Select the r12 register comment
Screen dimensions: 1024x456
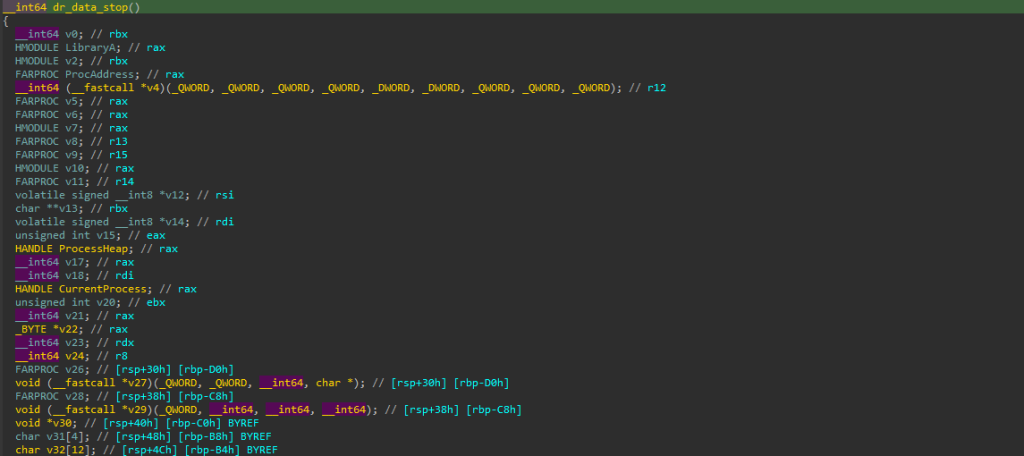656,88
